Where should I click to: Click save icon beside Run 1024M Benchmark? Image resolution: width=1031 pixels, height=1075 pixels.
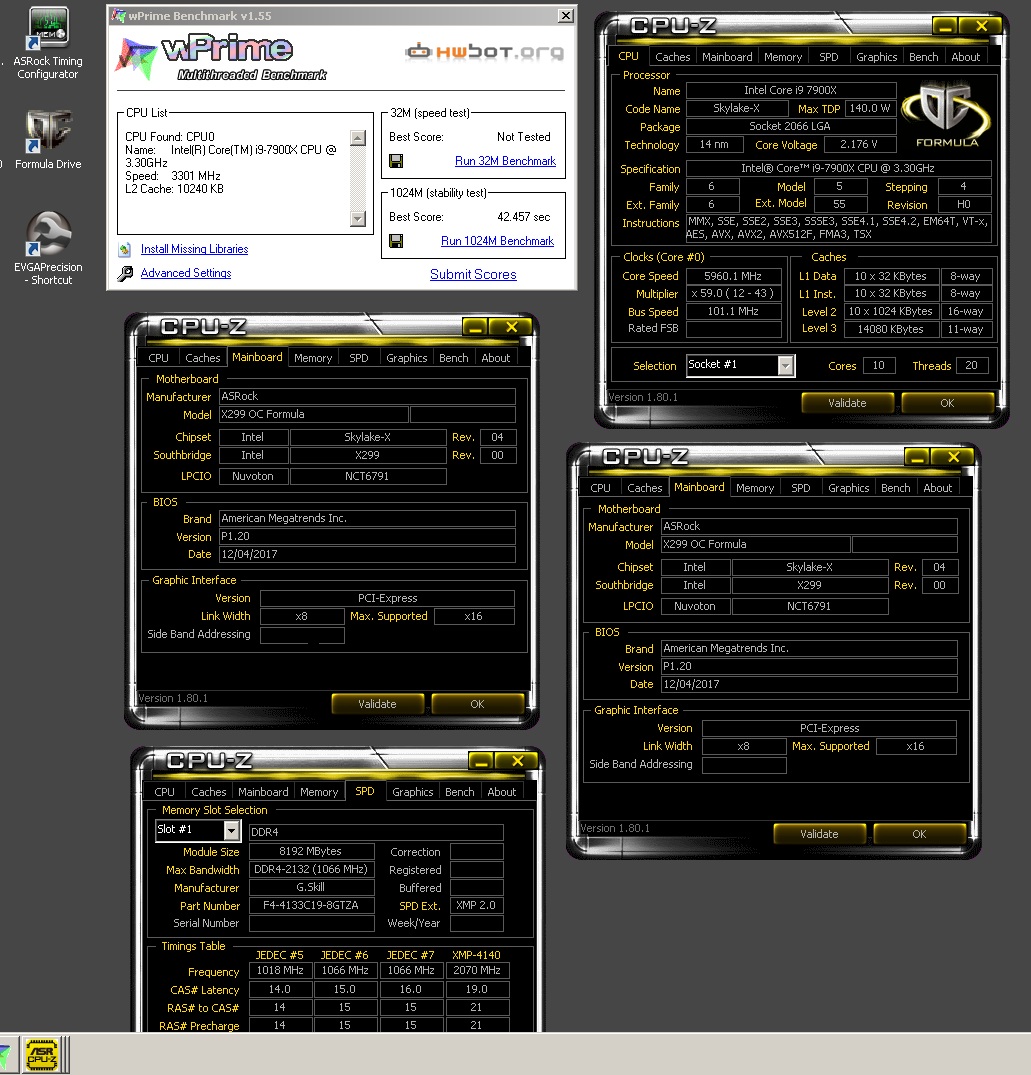coord(396,241)
